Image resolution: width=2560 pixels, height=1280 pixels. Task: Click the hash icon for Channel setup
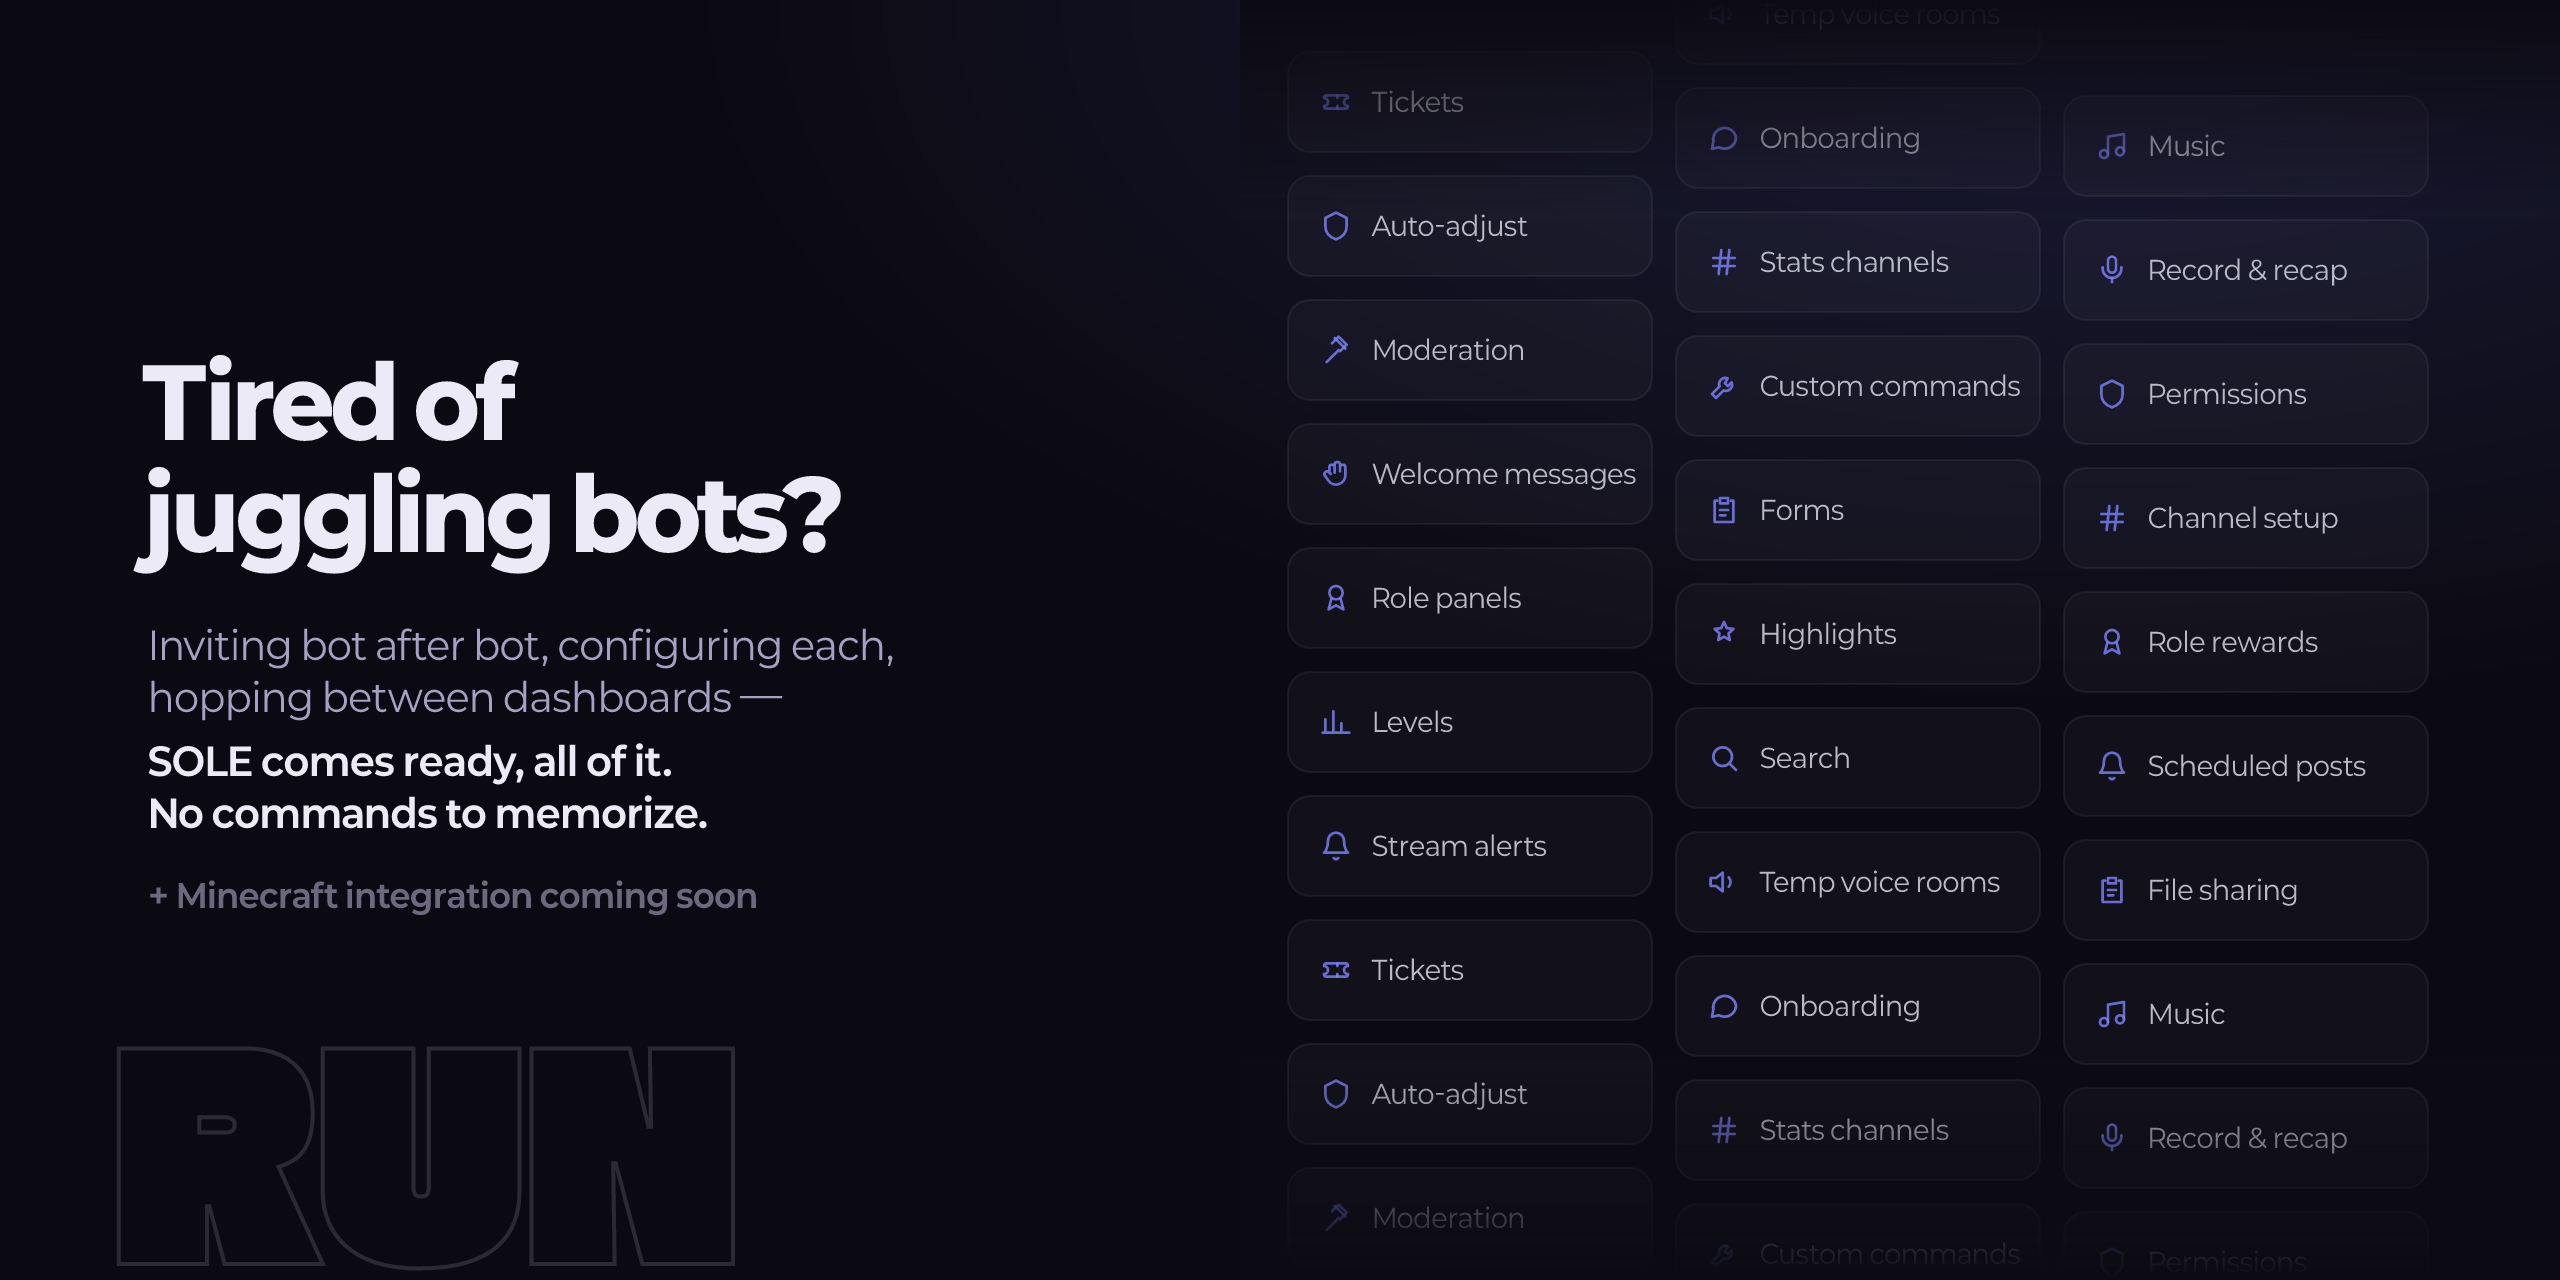[x=2112, y=518]
